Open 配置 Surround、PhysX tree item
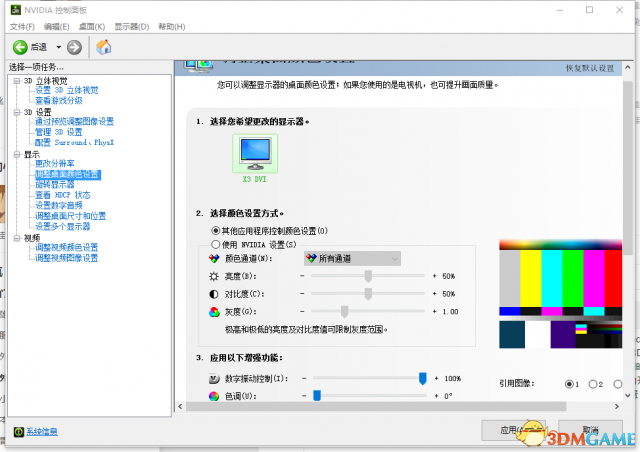Viewport: 640px width, 452px height. [x=75, y=142]
